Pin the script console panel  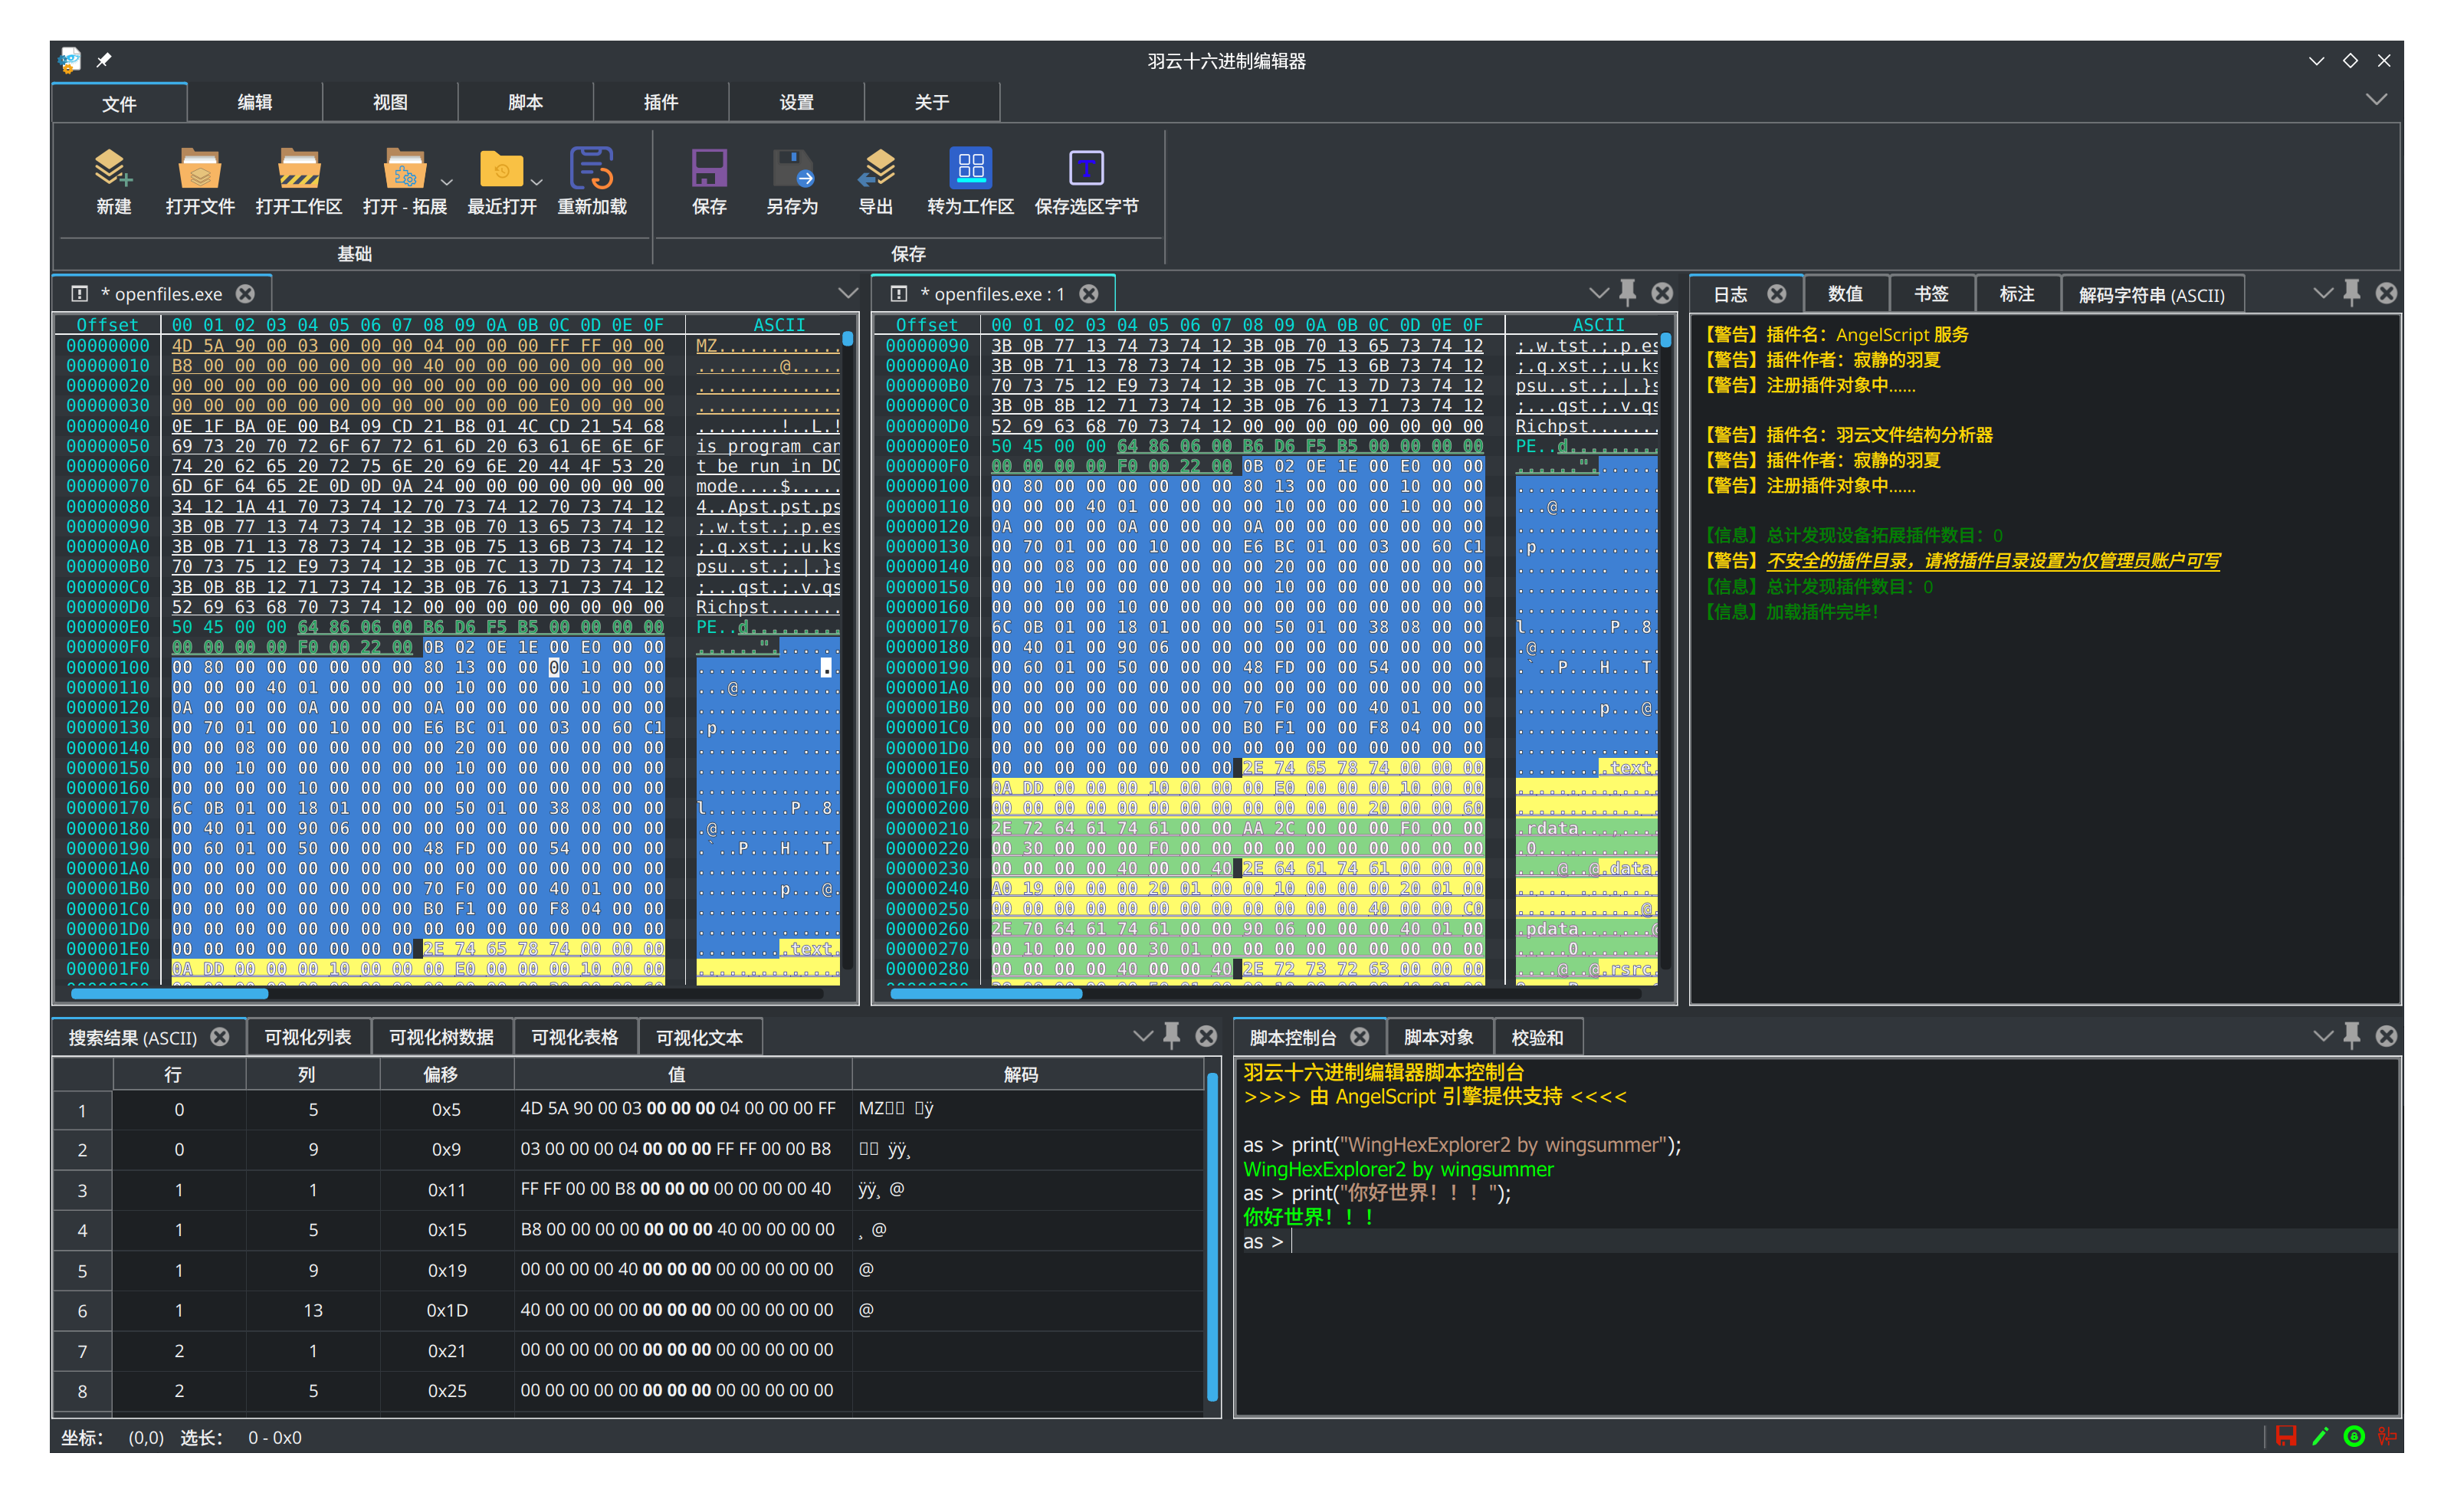2352,1036
